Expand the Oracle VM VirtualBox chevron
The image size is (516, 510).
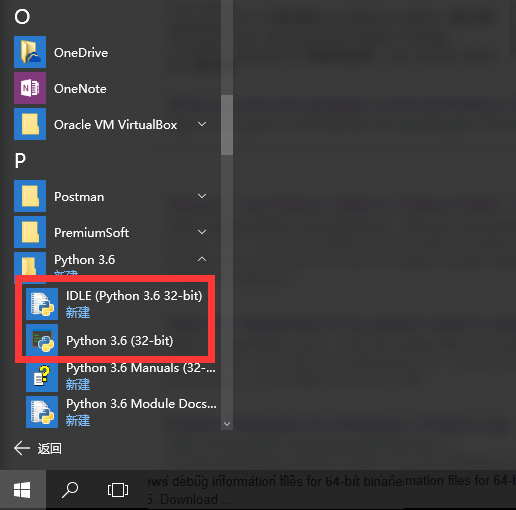202,124
